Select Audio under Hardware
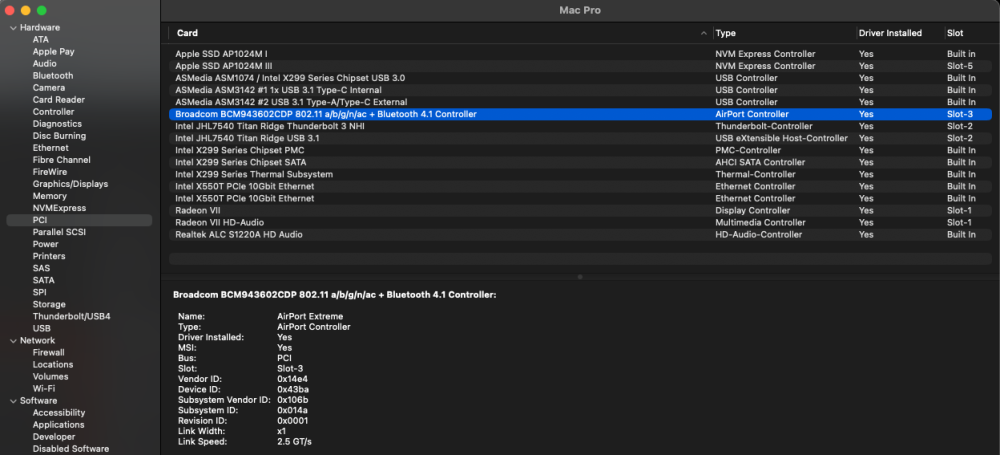 point(45,64)
